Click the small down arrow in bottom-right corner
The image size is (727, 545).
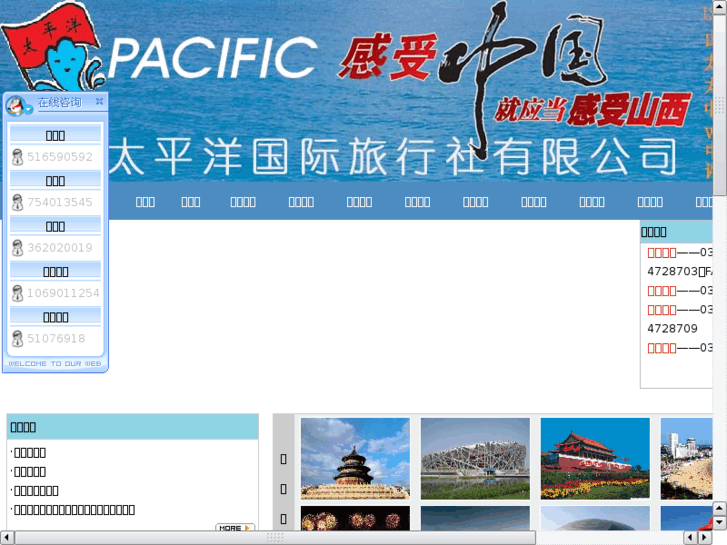(x=720, y=522)
